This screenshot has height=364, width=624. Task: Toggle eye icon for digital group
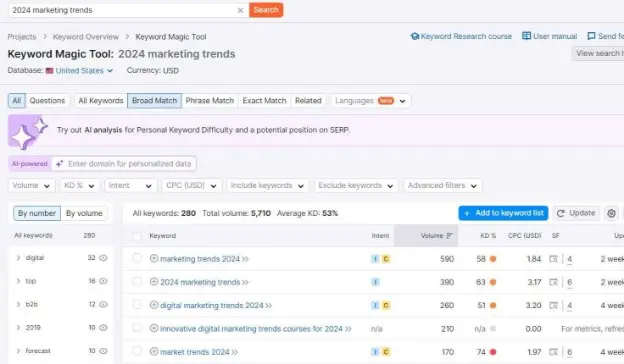[x=103, y=258]
